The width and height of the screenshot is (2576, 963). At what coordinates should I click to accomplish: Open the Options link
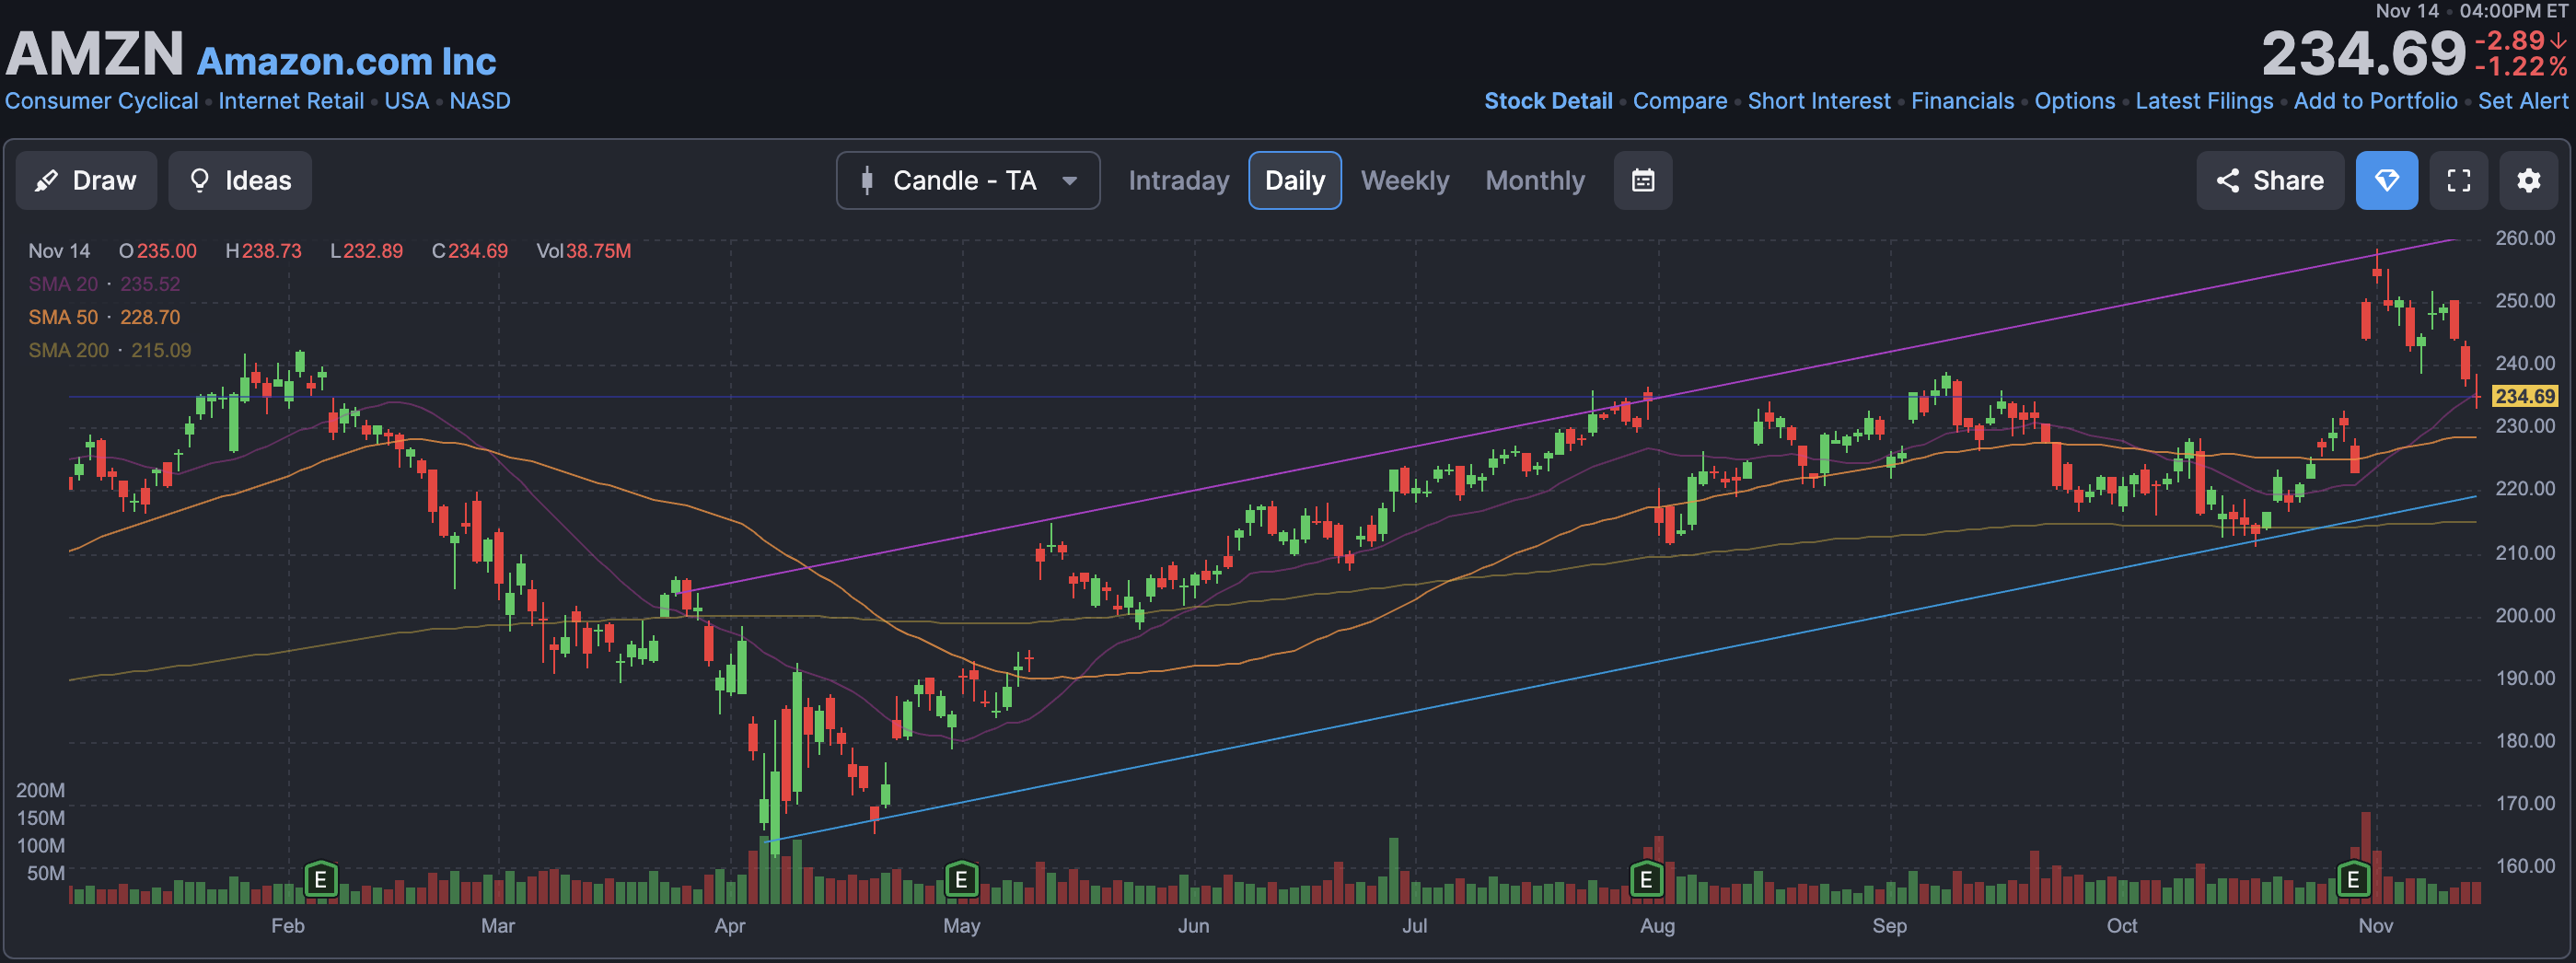(x=2075, y=101)
